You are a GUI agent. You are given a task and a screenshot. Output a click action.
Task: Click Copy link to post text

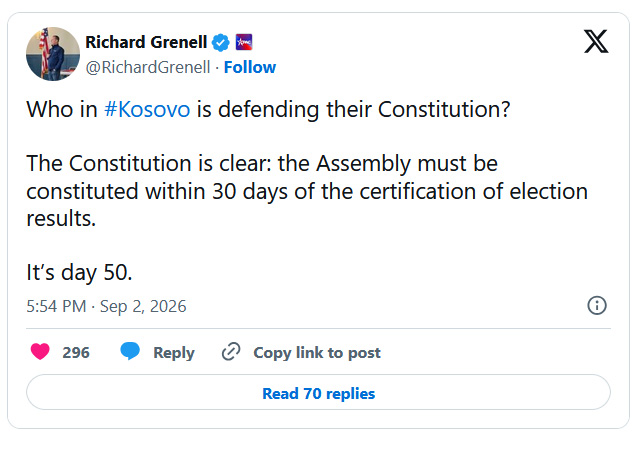coord(317,353)
